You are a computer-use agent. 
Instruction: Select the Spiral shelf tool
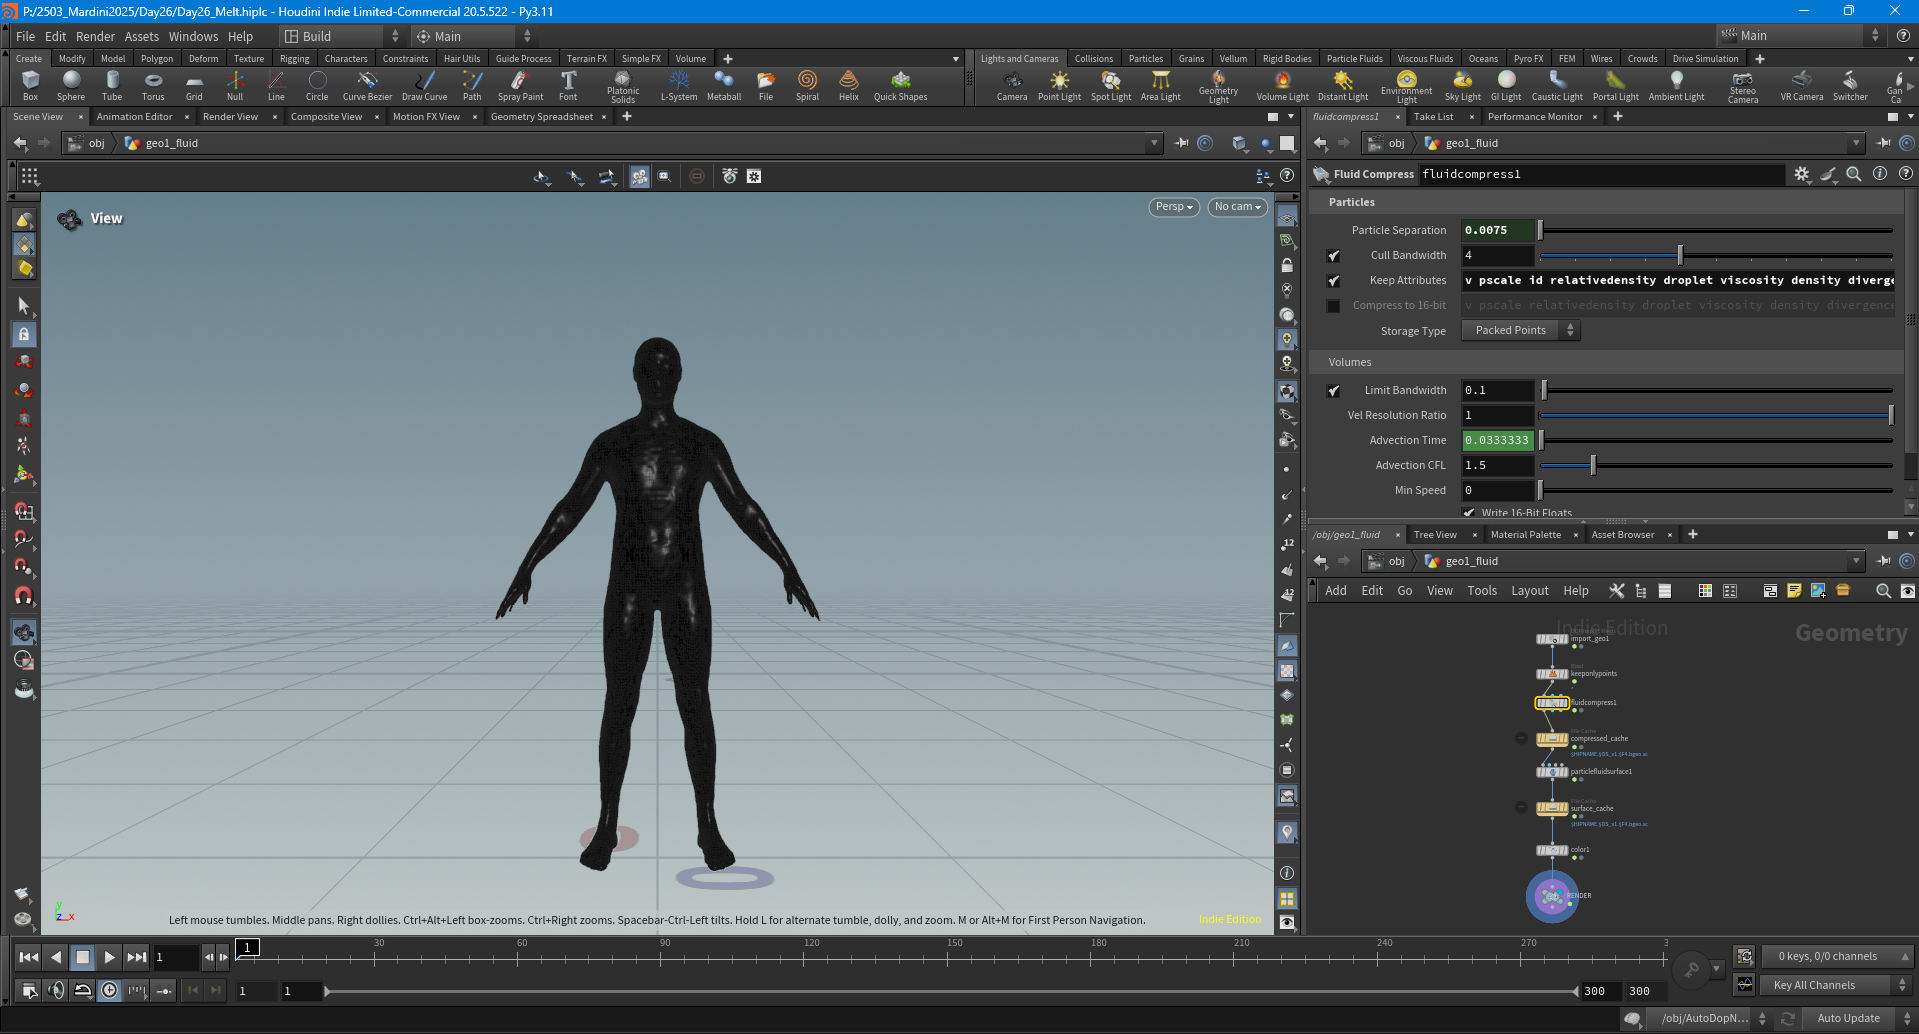point(807,85)
